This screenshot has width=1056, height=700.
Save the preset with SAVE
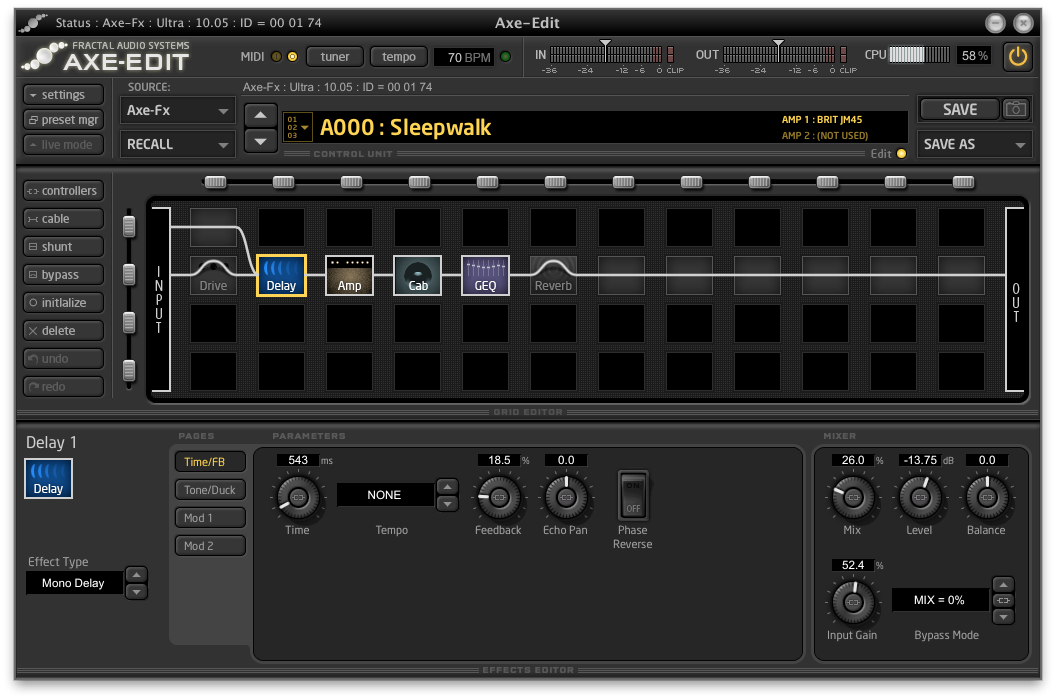960,109
